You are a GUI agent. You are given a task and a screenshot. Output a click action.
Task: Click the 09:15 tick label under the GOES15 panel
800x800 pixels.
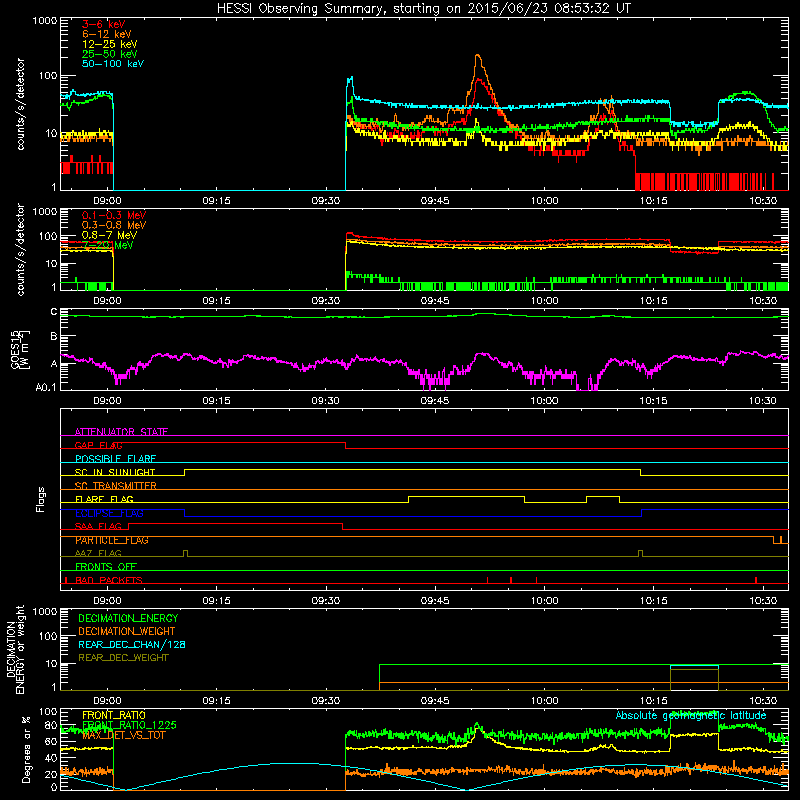216,401
